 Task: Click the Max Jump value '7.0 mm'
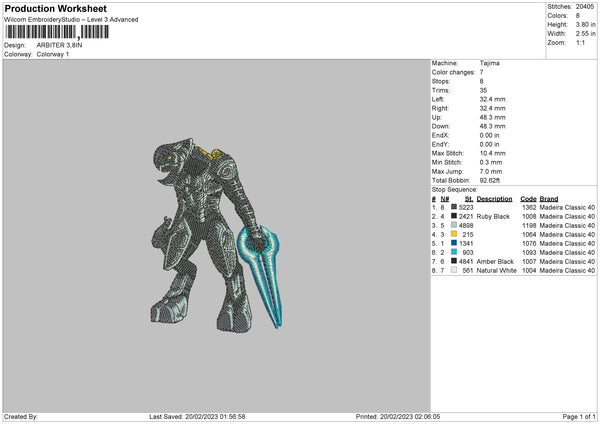[491, 171]
